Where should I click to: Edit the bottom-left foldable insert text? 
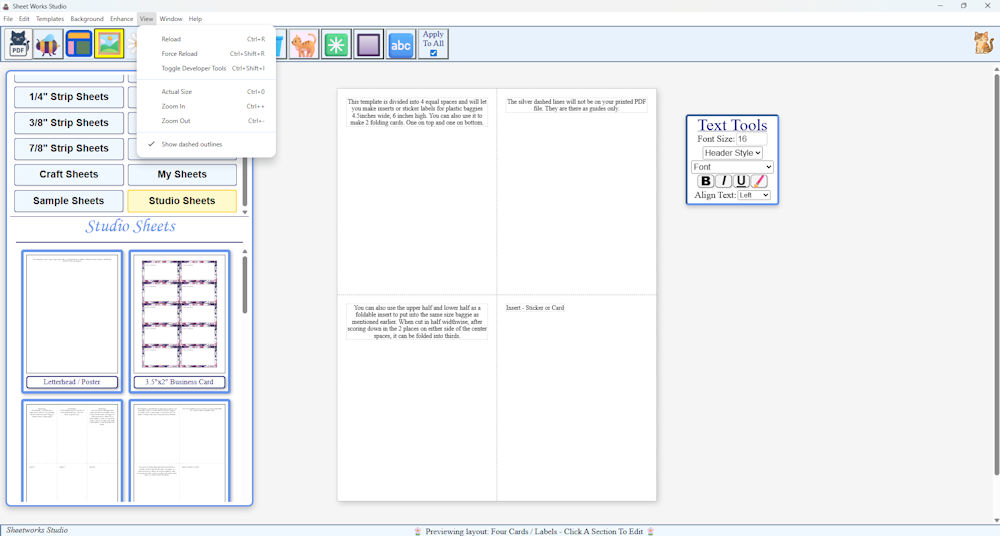[x=417, y=322]
